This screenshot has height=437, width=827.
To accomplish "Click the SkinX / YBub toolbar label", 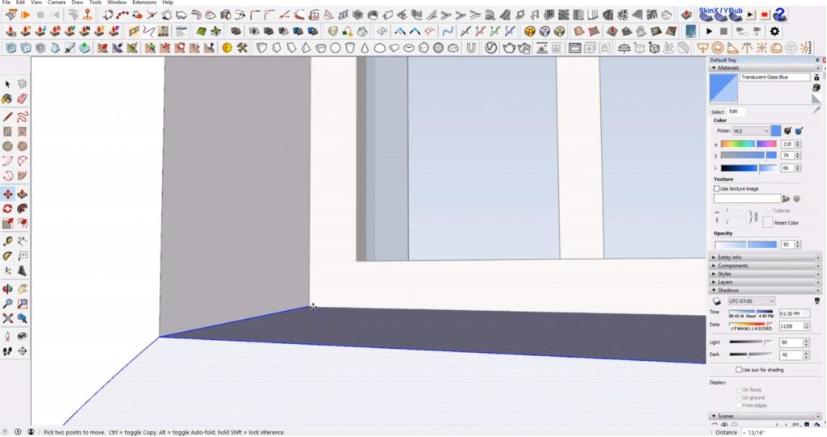I will coord(720,11).
